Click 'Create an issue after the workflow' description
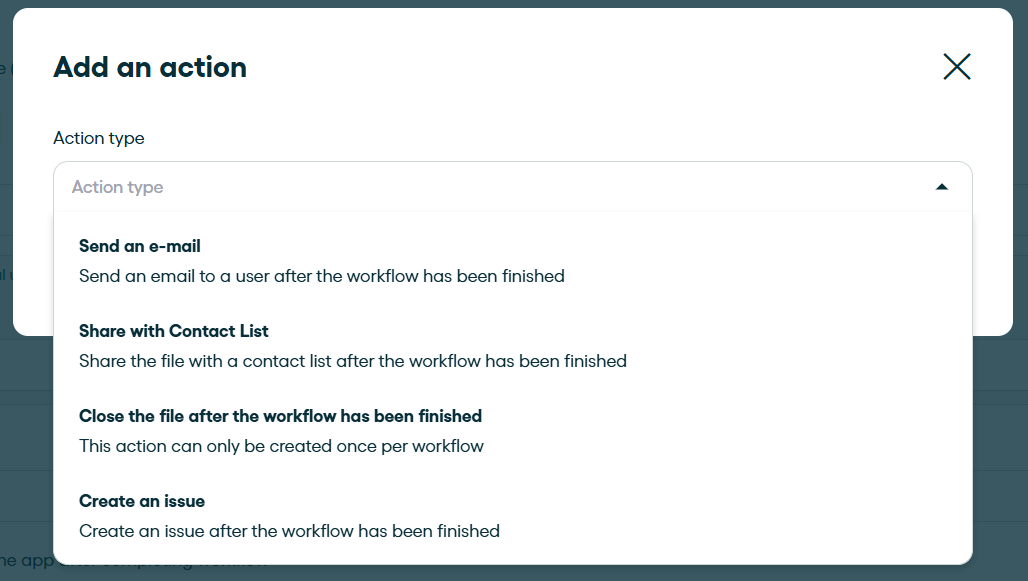The image size is (1028, 581). coord(289,531)
